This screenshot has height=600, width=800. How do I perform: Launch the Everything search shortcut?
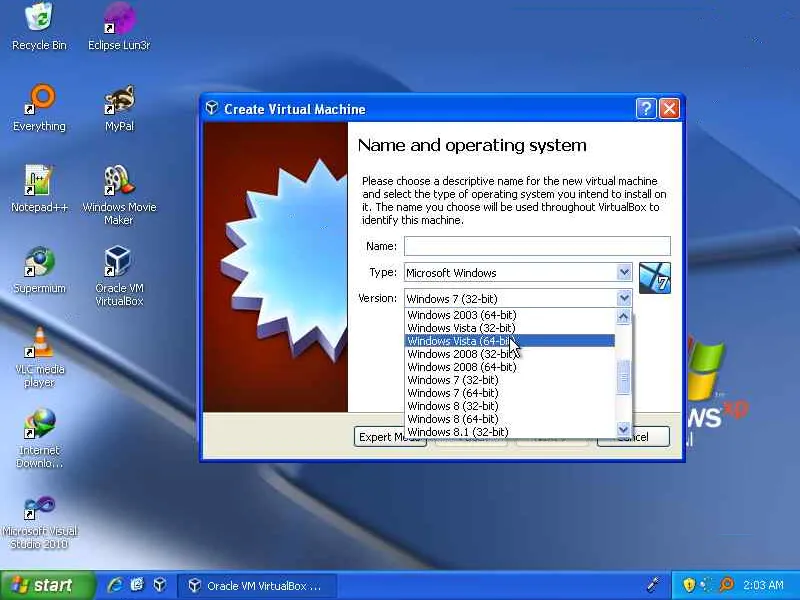tap(39, 108)
